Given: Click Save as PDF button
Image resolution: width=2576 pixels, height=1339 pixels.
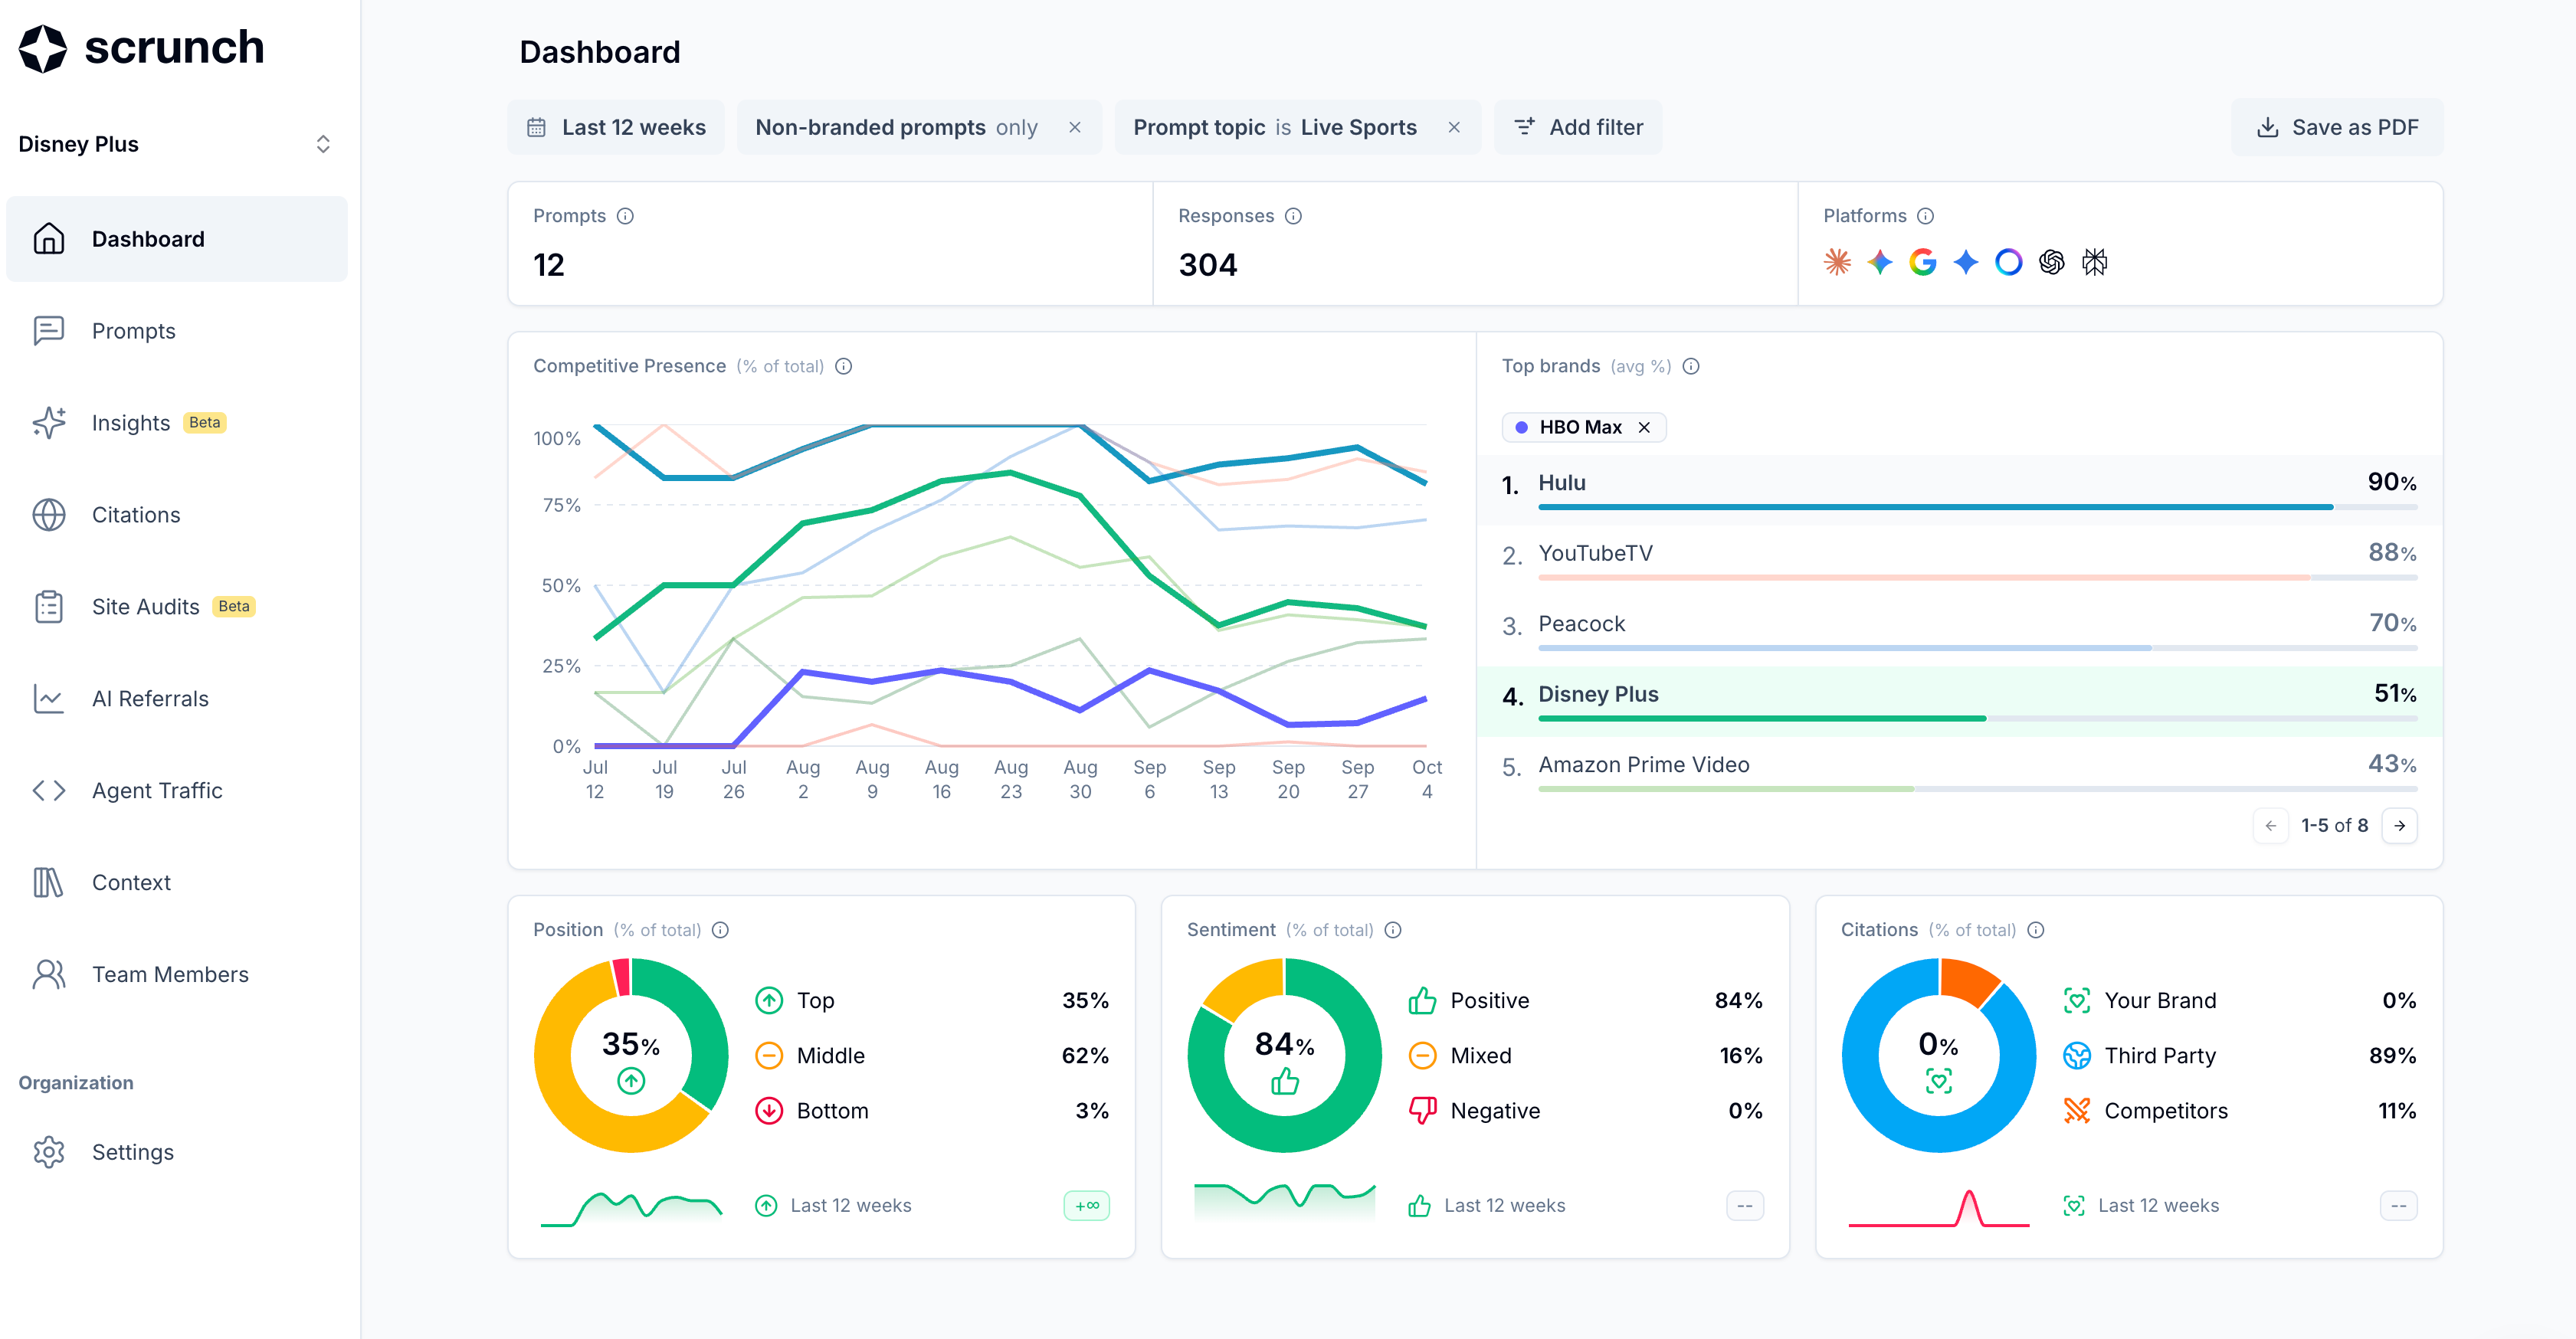Looking at the screenshot, I should (2337, 127).
